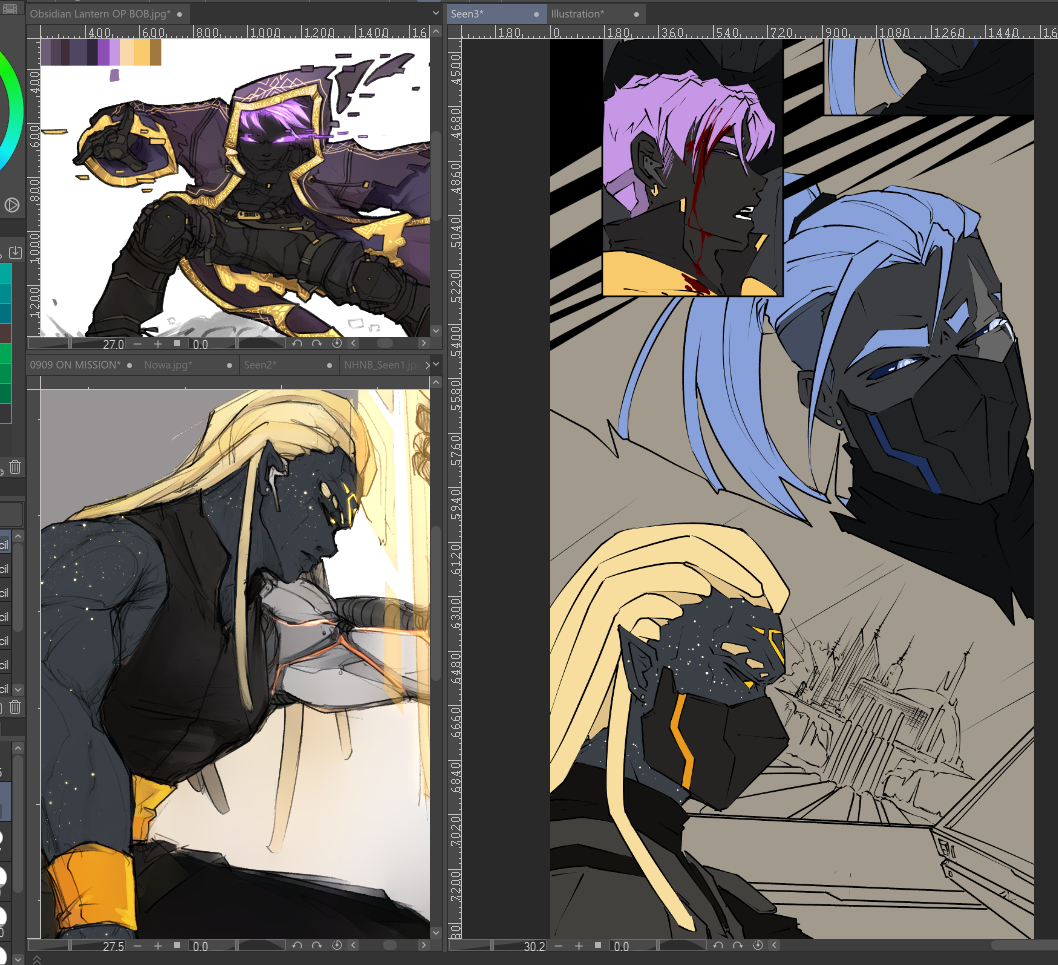Click the brush list up arrow

click(x=18, y=536)
